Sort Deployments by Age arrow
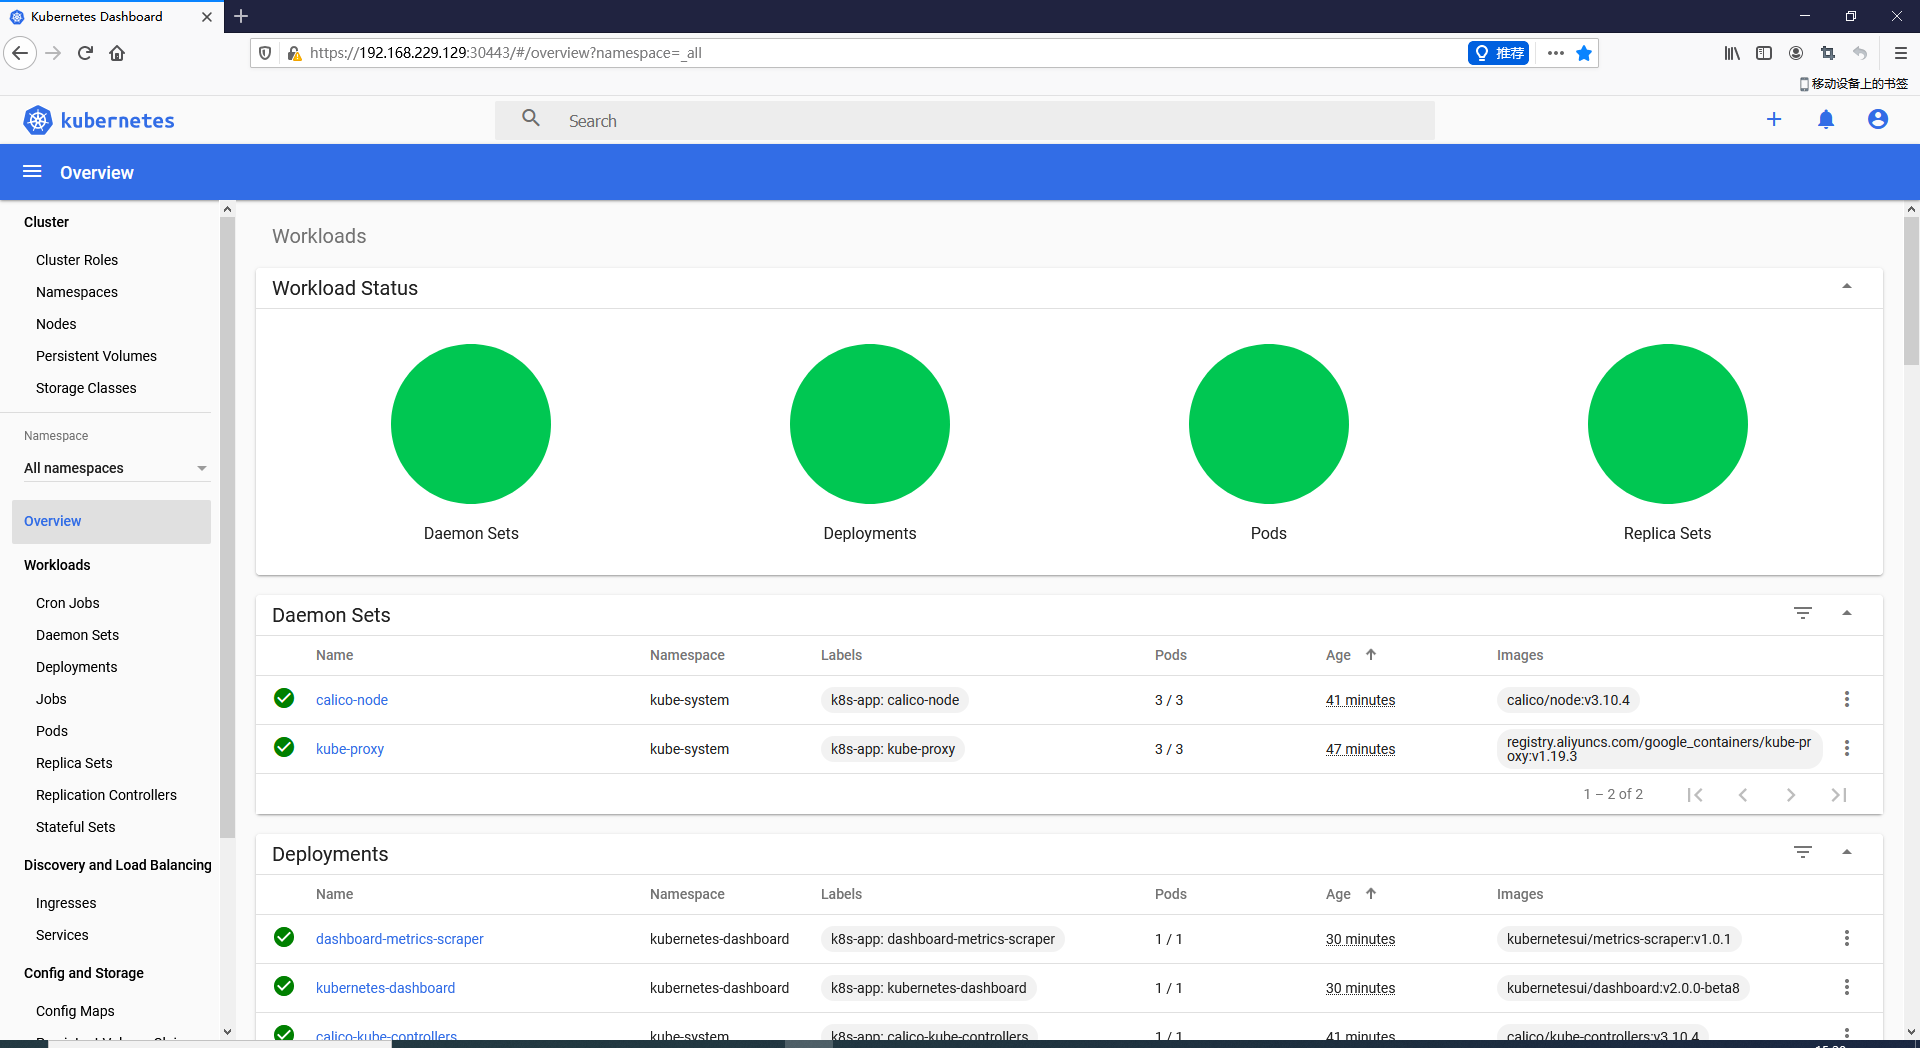This screenshot has width=1920, height=1048. (1371, 893)
